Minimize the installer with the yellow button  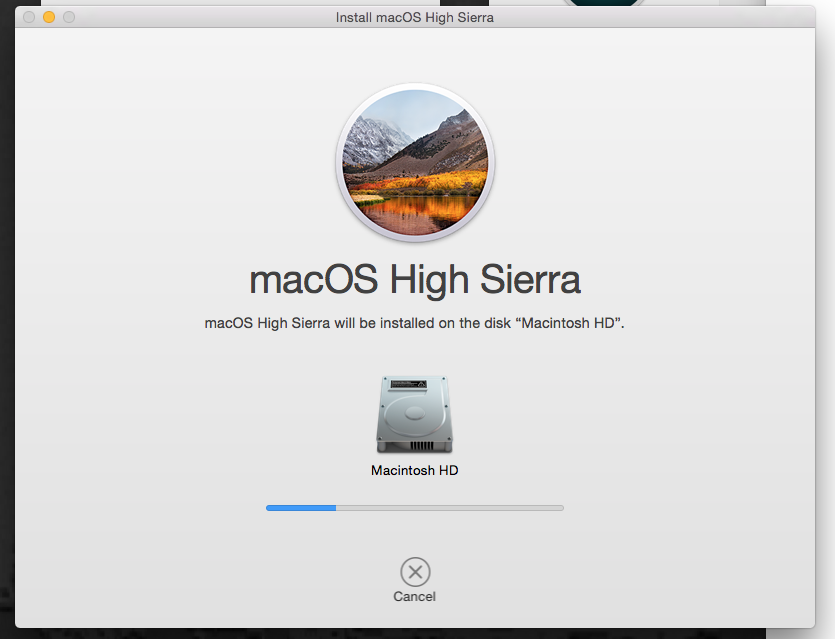pos(49,17)
